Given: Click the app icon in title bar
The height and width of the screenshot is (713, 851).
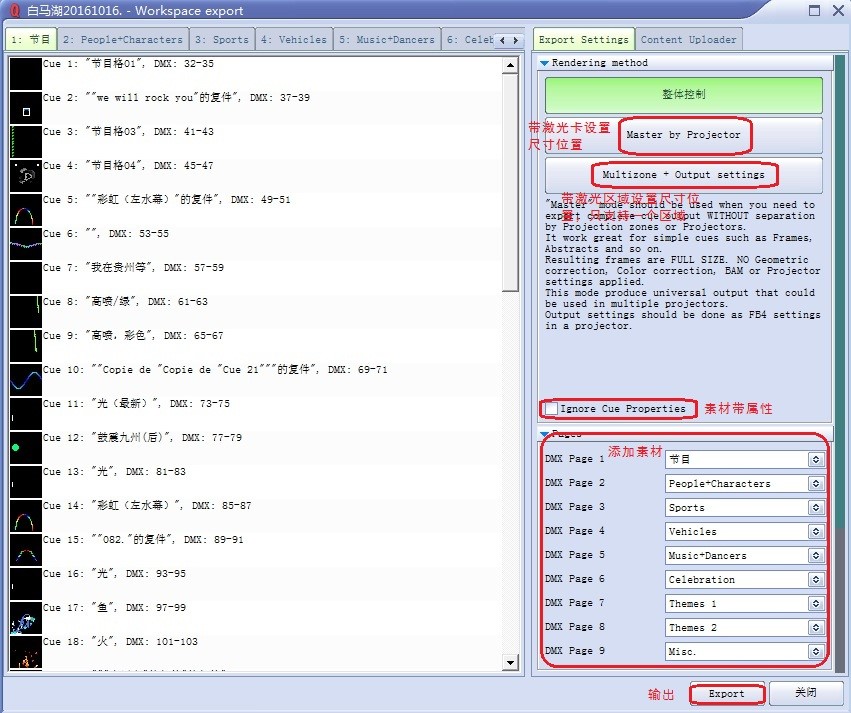Looking at the screenshot, I should (13, 11).
